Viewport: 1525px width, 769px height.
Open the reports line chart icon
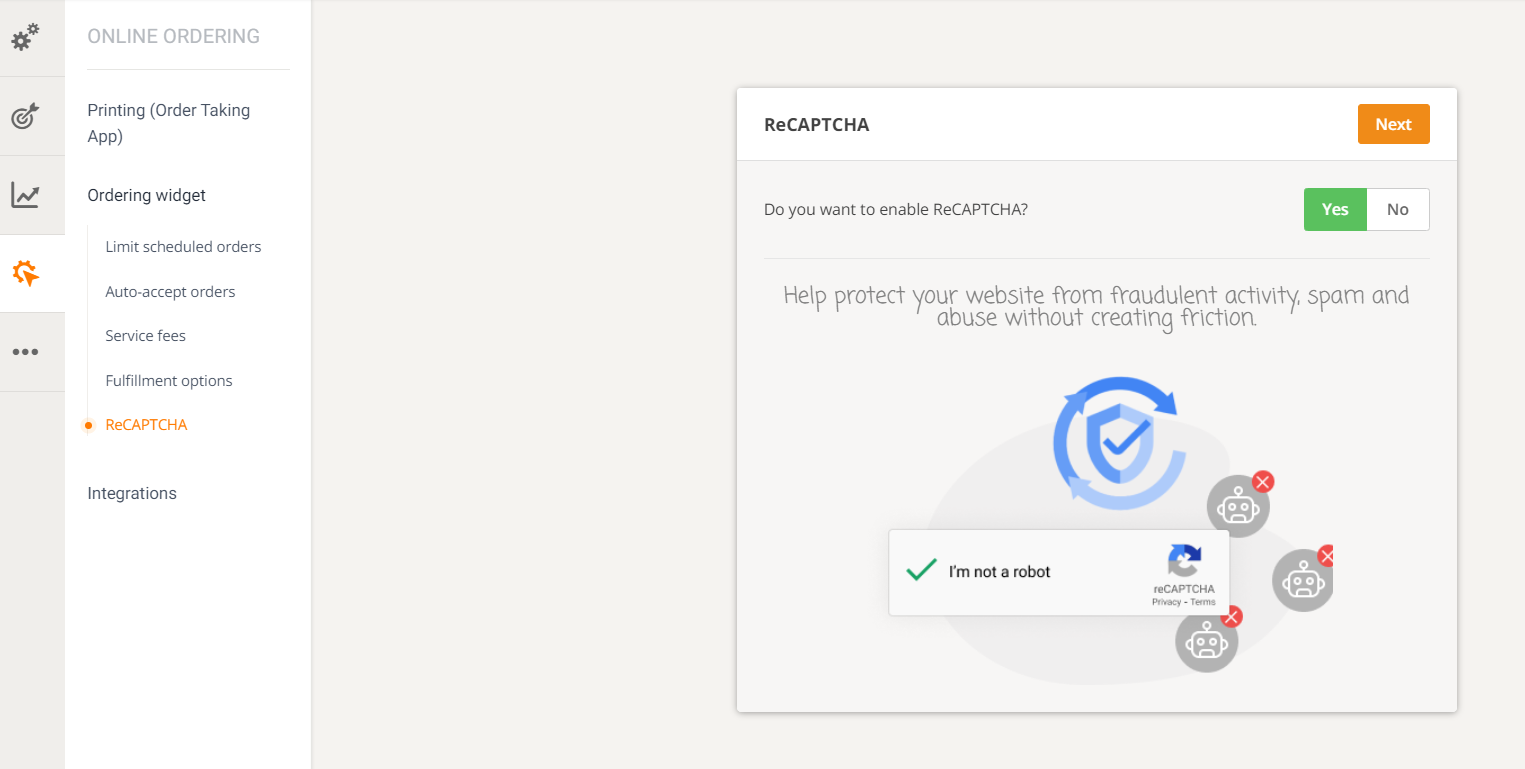pyautogui.click(x=25, y=194)
